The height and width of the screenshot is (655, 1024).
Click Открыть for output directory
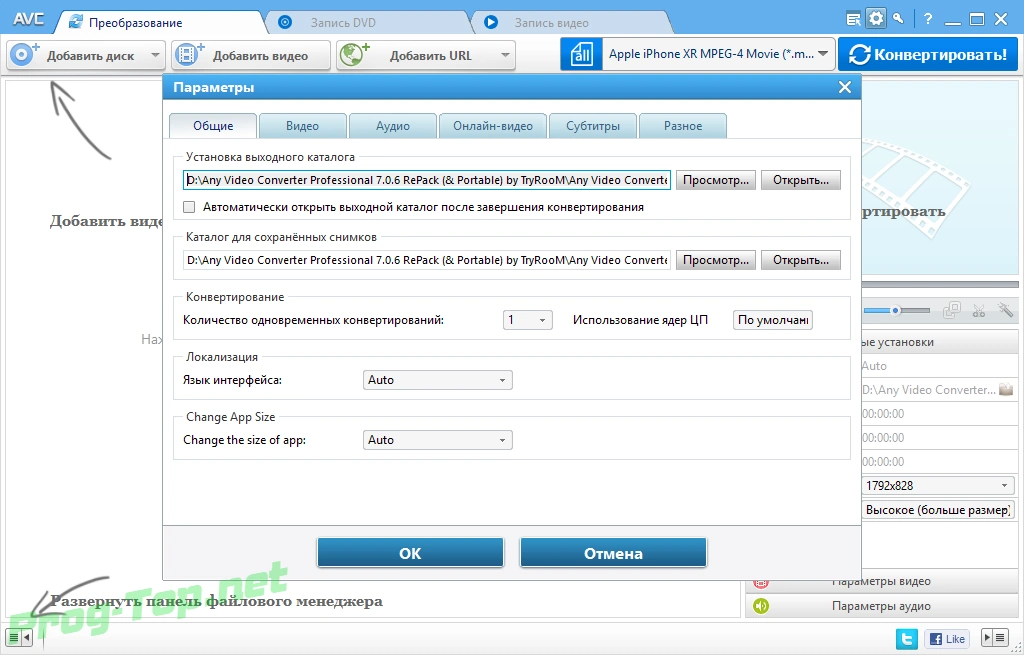pyautogui.click(x=801, y=180)
